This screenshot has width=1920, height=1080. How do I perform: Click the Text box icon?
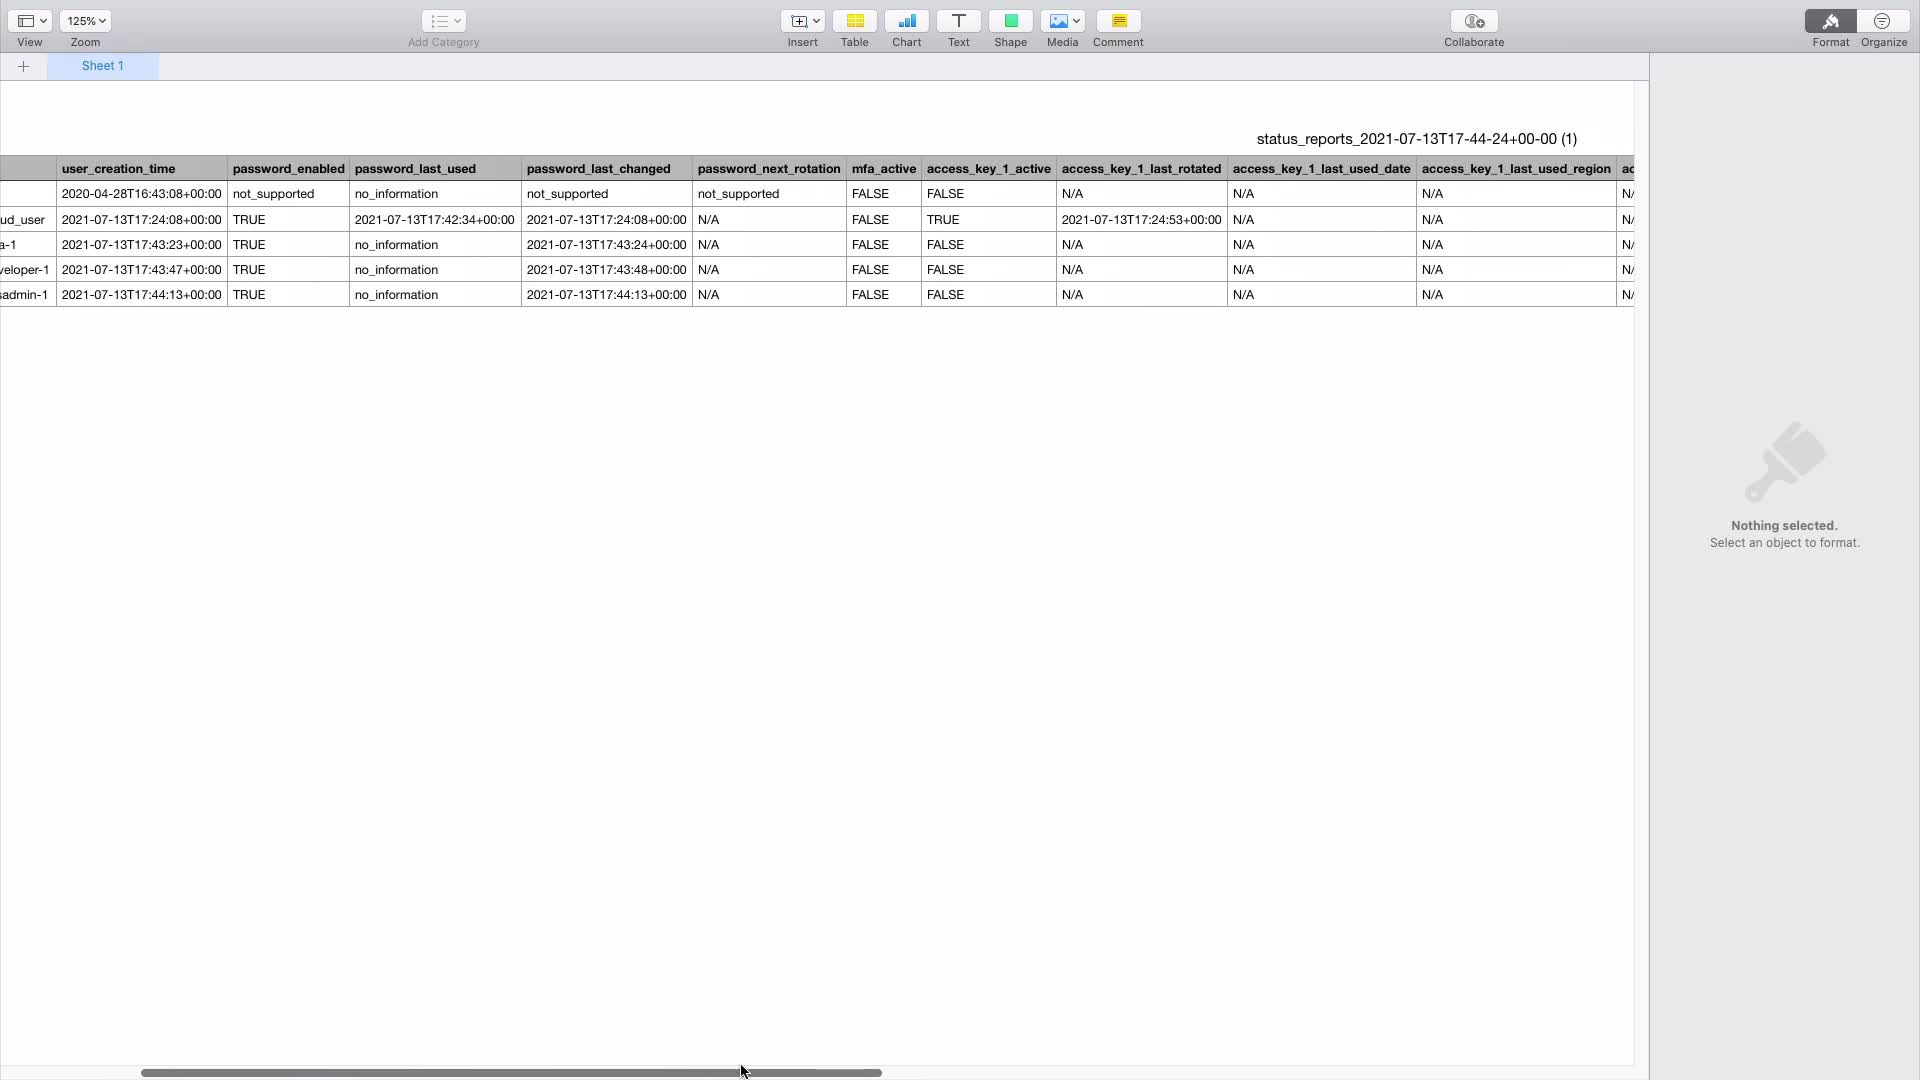958,21
